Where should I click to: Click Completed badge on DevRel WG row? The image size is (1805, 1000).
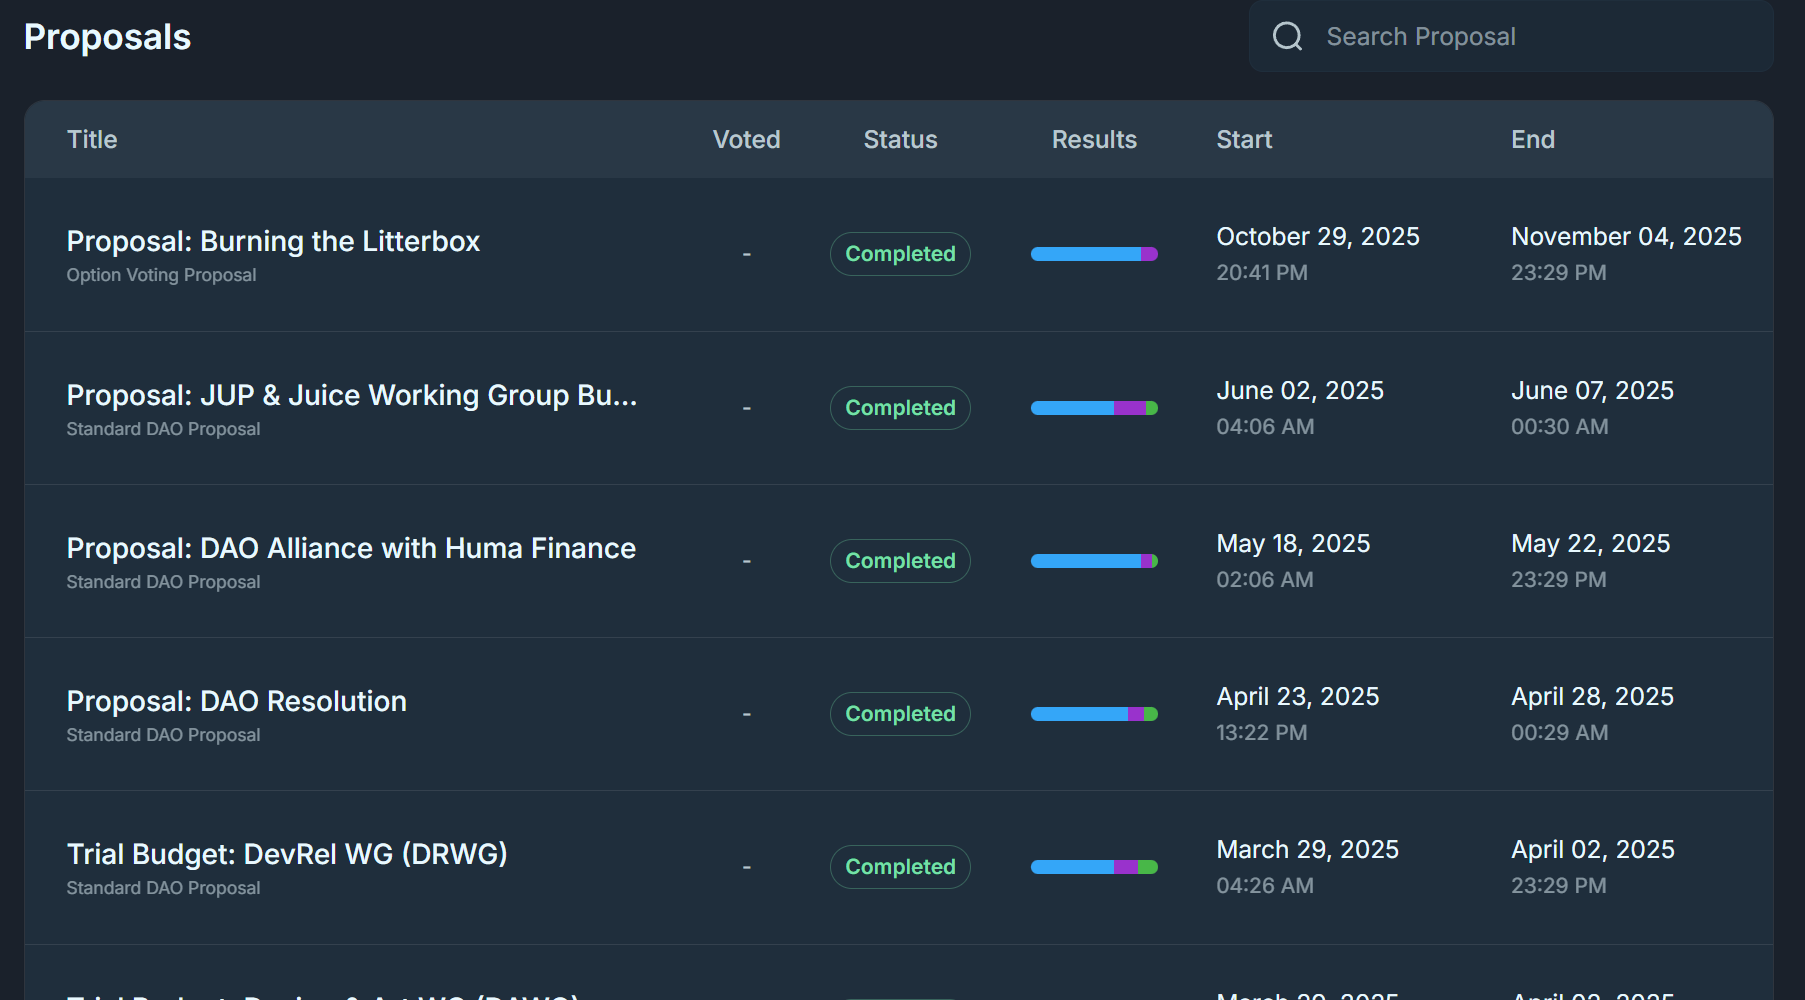click(x=900, y=867)
